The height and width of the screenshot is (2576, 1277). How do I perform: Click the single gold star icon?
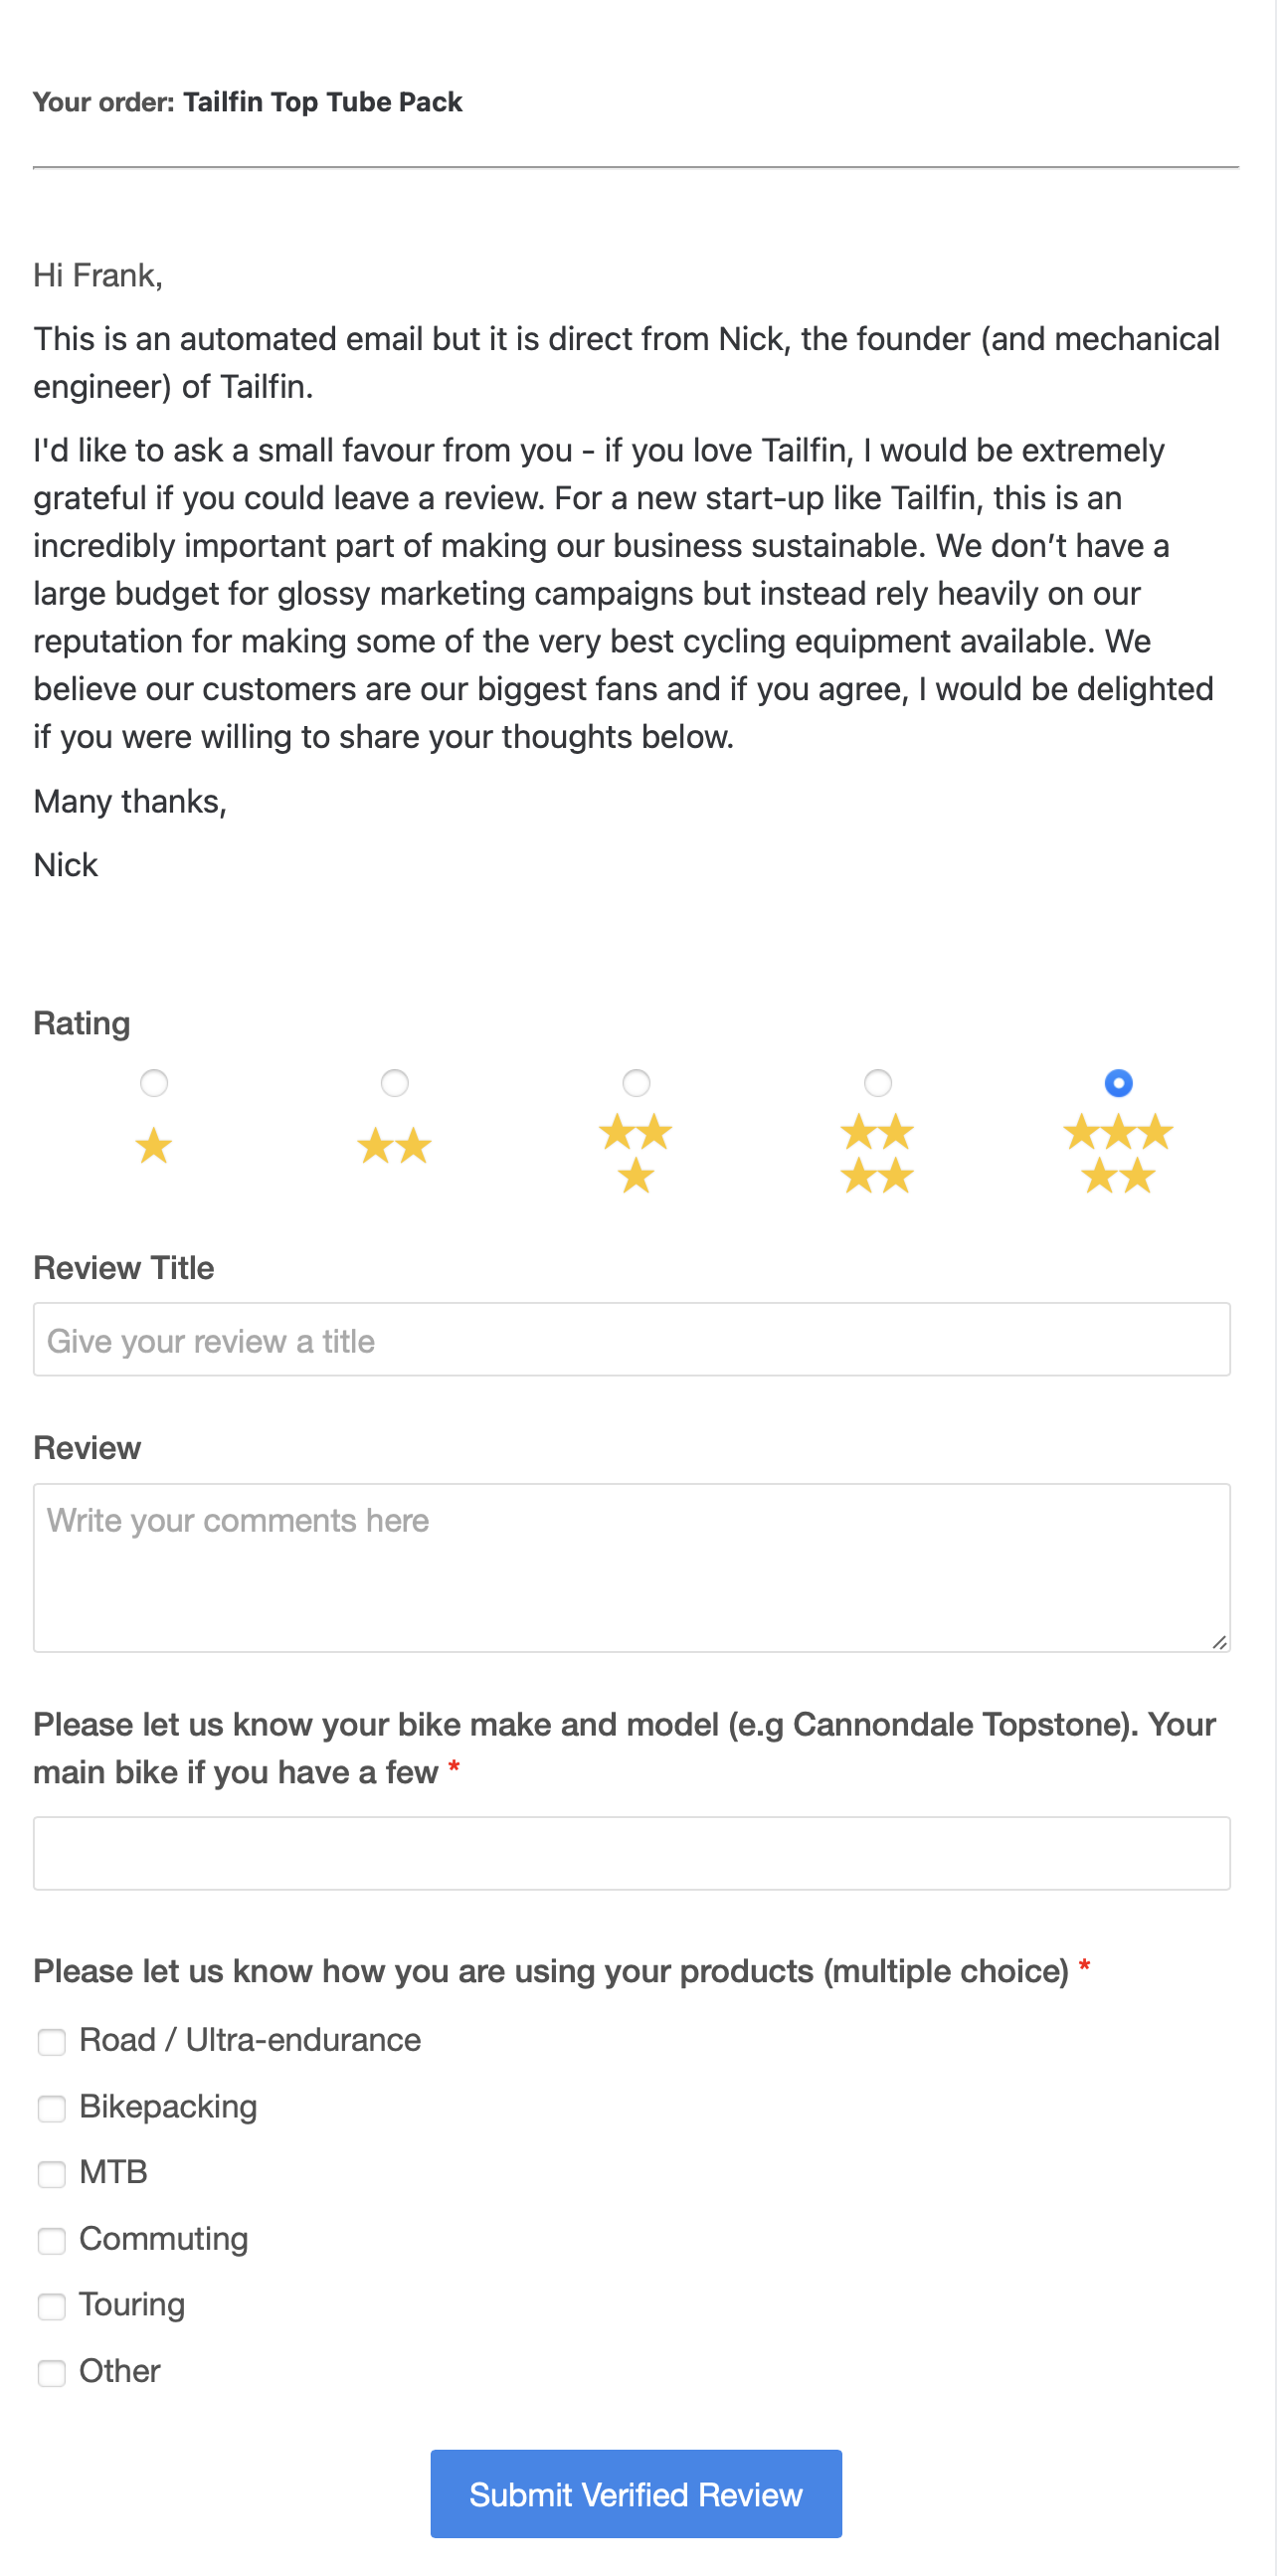tap(154, 1146)
